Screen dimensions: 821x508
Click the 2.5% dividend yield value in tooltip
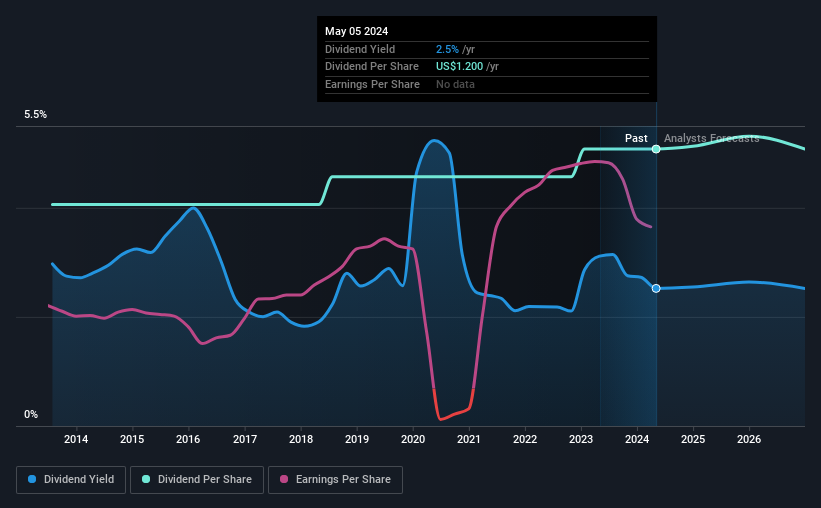point(447,49)
